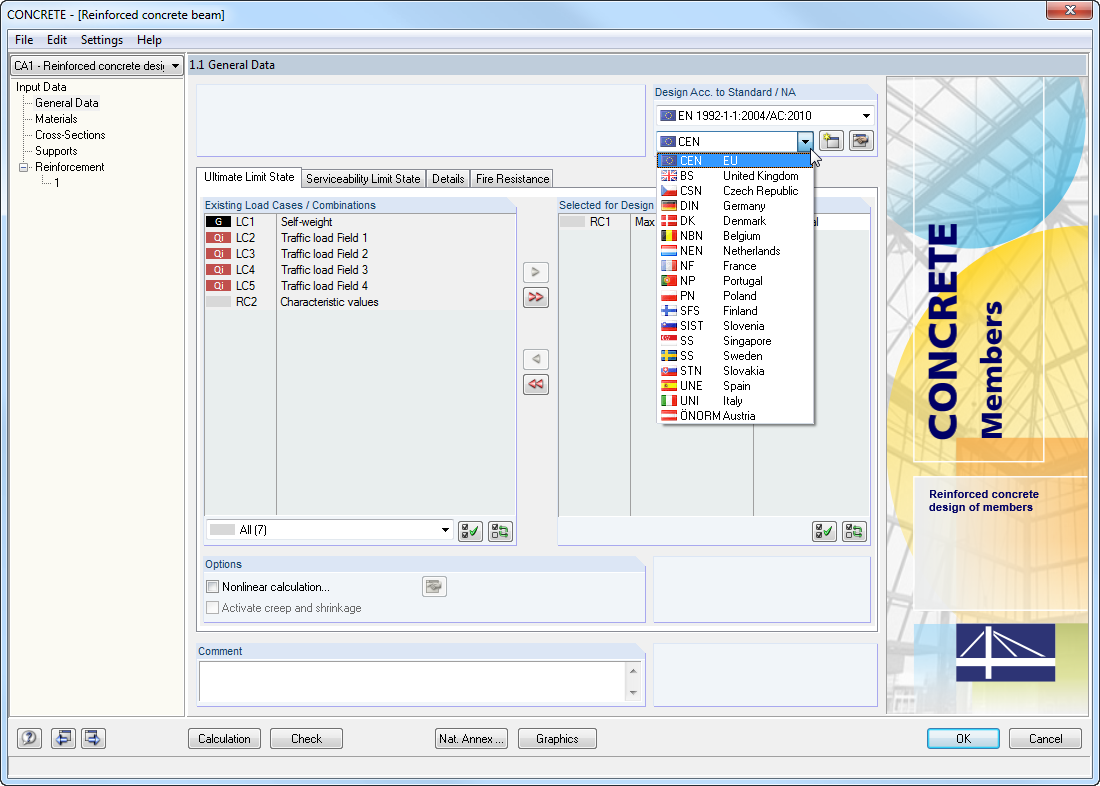Enable the Nonlinear calculation checkbox
Viewport: 1100px width, 786px height.
point(213,587)
